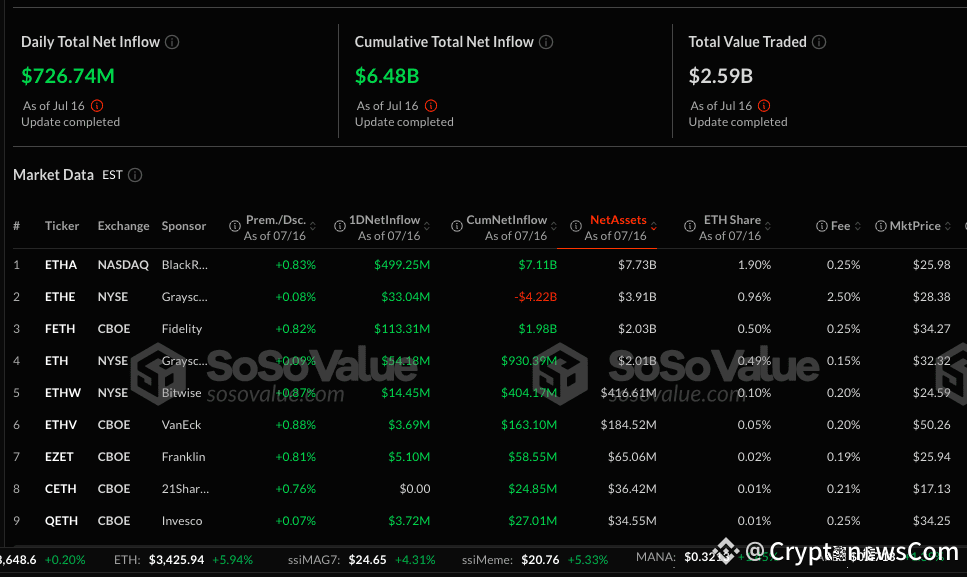Screen dimensions: 967x577
Task: Click red alert icon under Daily Total Net Inflow
Action: point(97,105)
